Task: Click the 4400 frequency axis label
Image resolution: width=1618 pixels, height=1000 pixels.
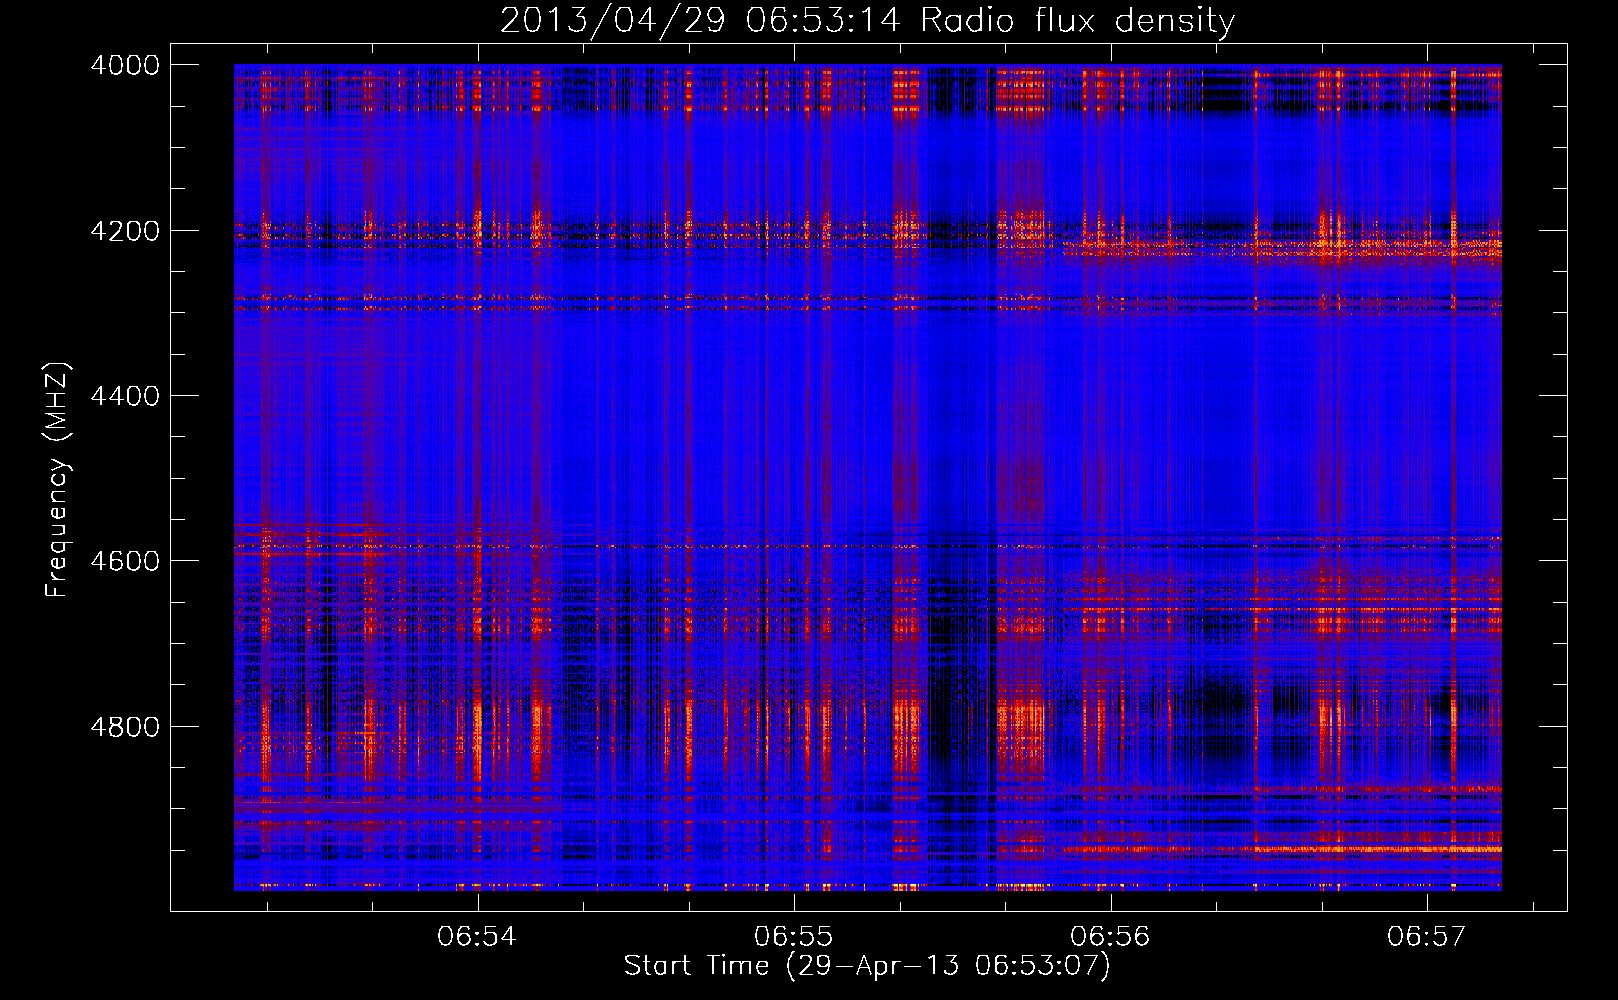Action: 125,396
